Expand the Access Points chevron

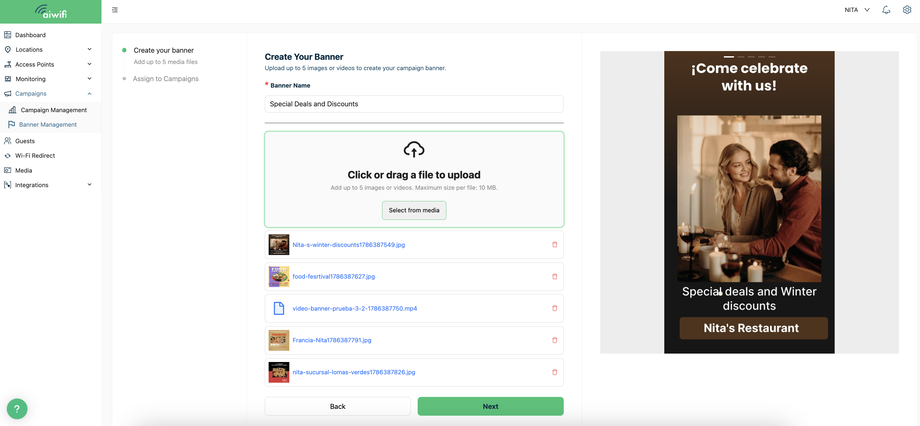point(90,65)
